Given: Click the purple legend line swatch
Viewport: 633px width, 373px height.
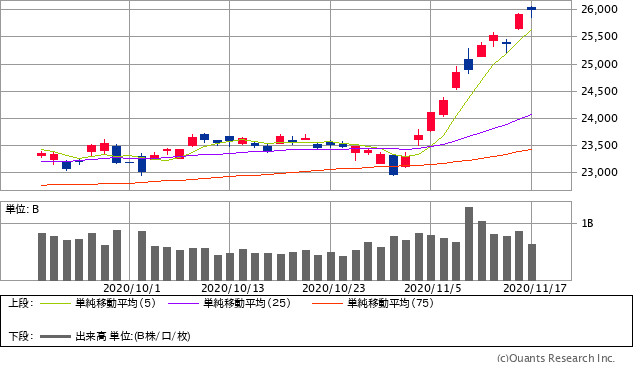Looking at the screenshot, I should (x=184, y=303).
